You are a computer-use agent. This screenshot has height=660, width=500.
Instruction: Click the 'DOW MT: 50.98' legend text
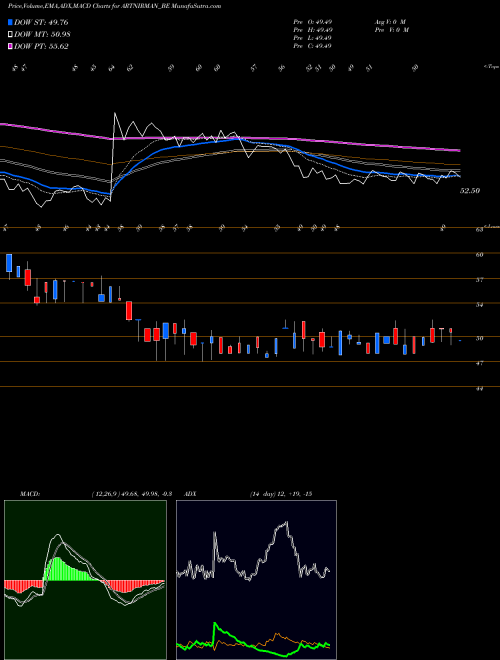[x=41, y=35]
